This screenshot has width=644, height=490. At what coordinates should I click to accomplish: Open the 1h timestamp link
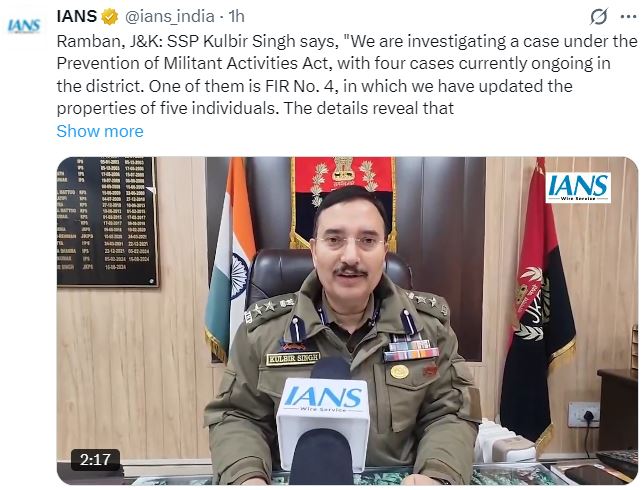(237, 17)
